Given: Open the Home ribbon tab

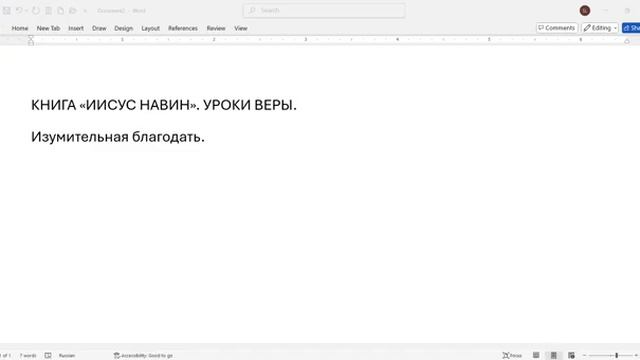Looking at the screenshot, I should point(20,28).
